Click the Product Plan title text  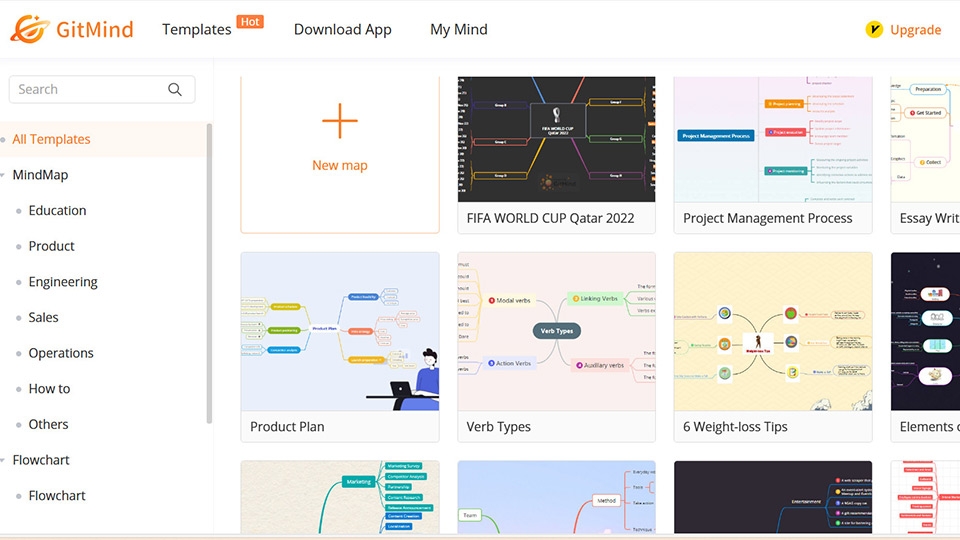point(287,427)
